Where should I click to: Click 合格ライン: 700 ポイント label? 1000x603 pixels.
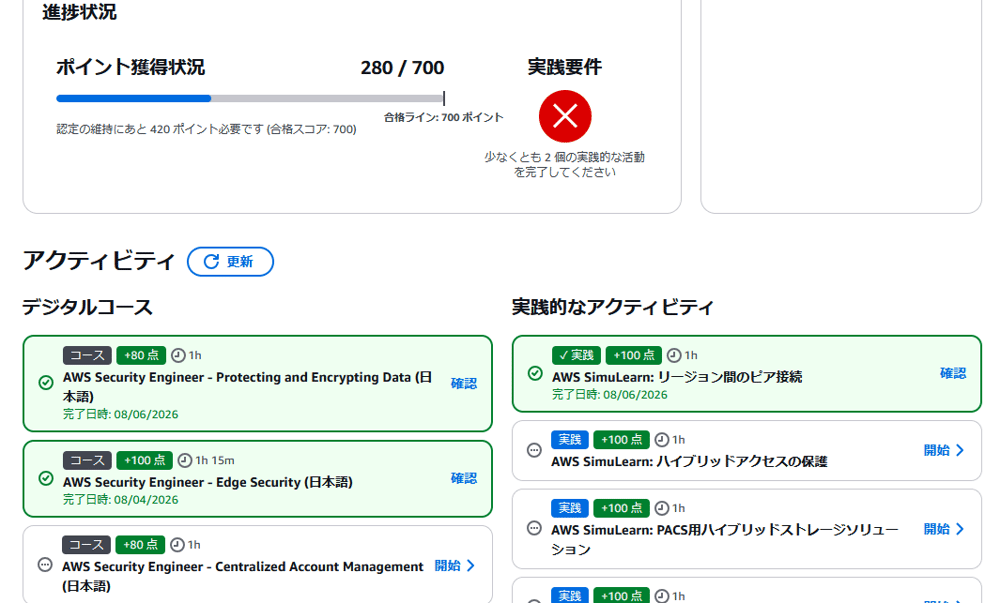[x=444, y=117]
